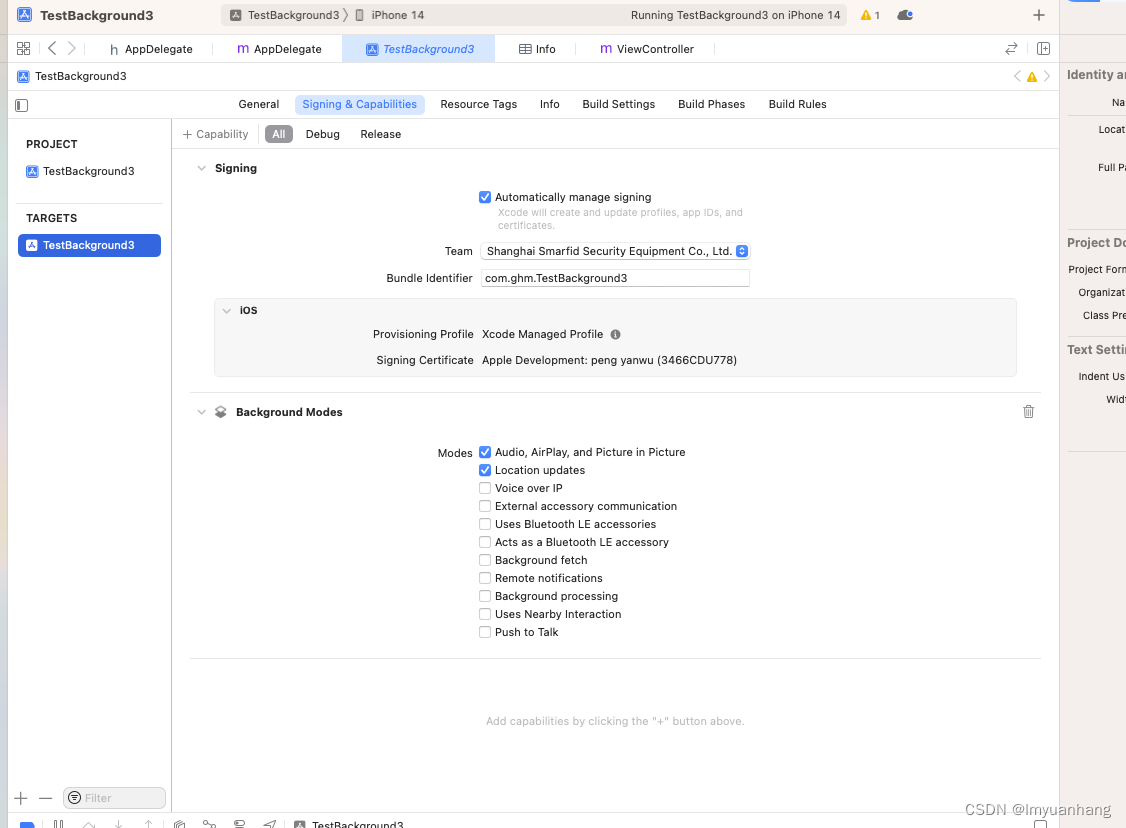1126x828 pixels.
Task: Click the plus Library button top right
Action: 1038,15
